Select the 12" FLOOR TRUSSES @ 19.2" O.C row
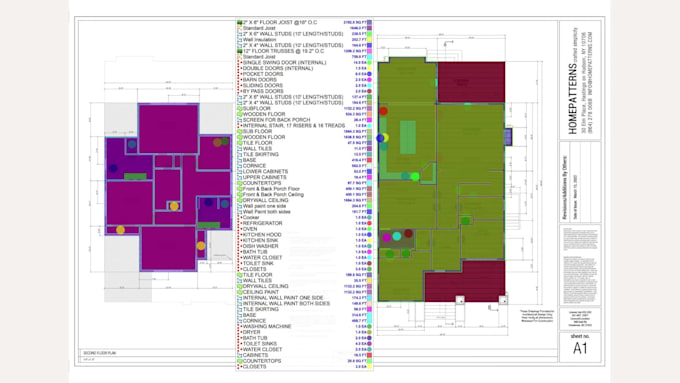This screenshot has height=383, width=680. 304,51
